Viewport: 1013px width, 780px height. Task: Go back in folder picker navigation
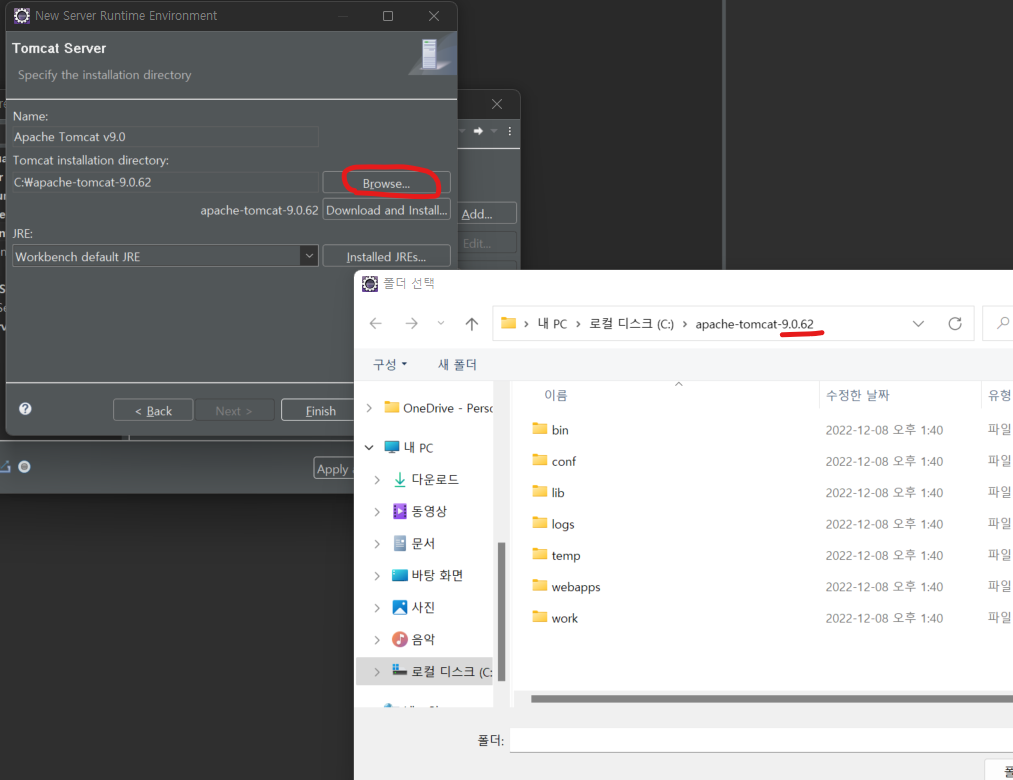(375, 323)
